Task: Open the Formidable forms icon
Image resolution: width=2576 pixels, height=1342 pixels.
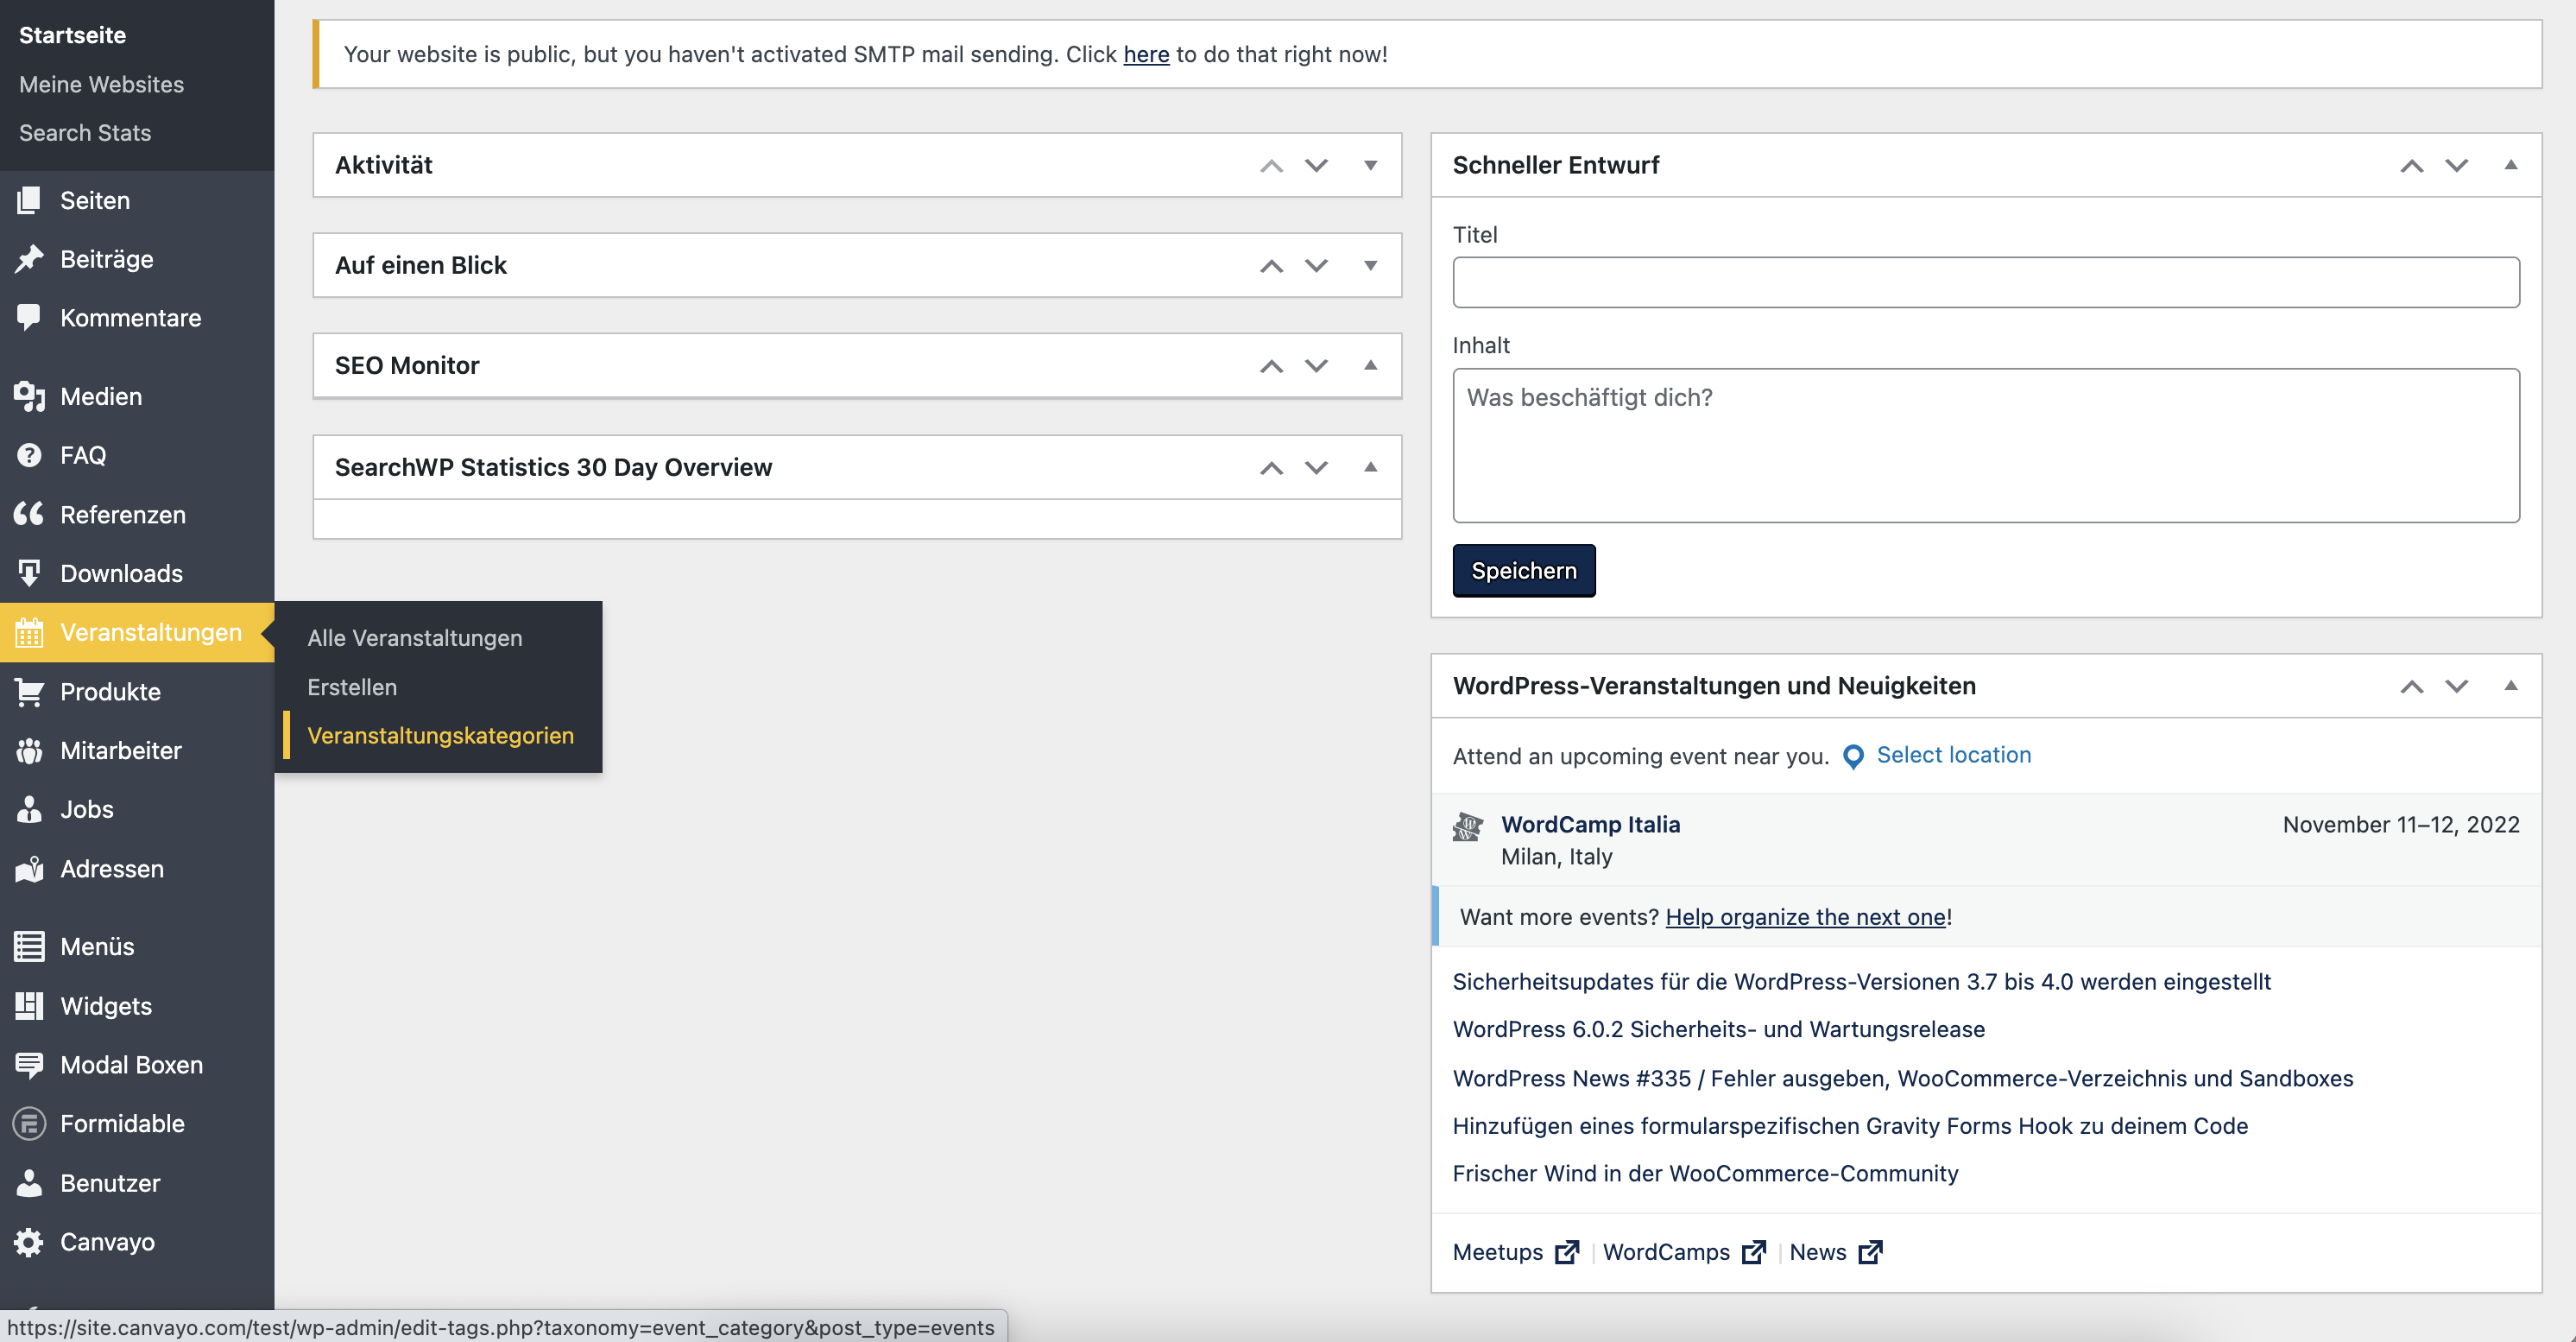Action: click(29, 1123)
